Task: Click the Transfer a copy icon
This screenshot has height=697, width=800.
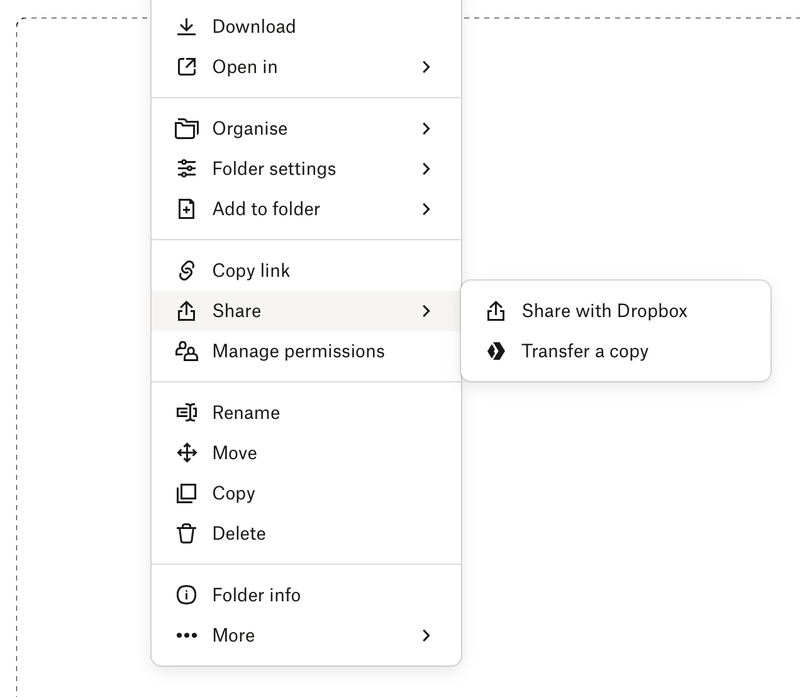Action: (x=496, y=351)
